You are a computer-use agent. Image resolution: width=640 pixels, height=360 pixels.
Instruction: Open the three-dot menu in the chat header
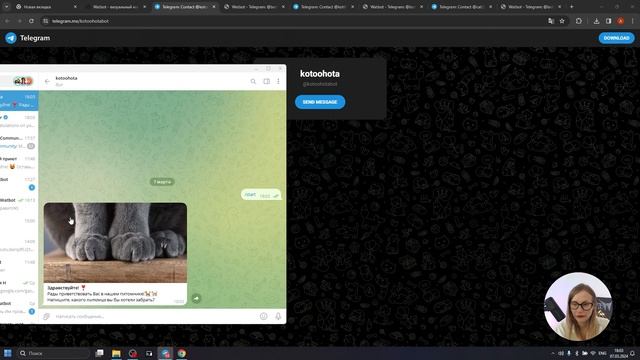[278, 81]
